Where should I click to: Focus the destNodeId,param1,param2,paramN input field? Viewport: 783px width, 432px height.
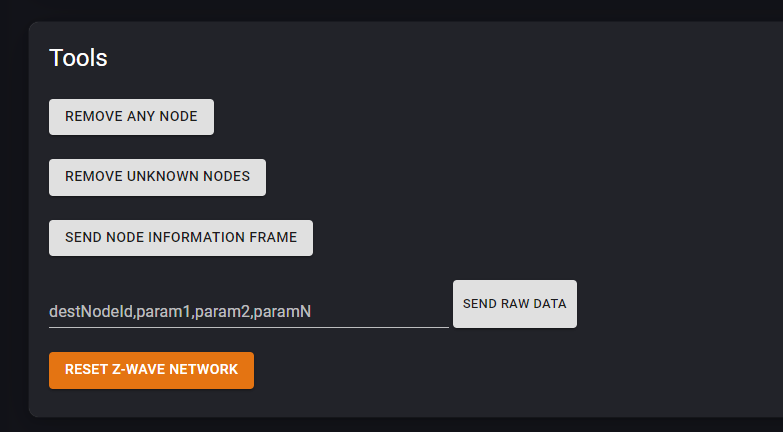click(248, 311)
